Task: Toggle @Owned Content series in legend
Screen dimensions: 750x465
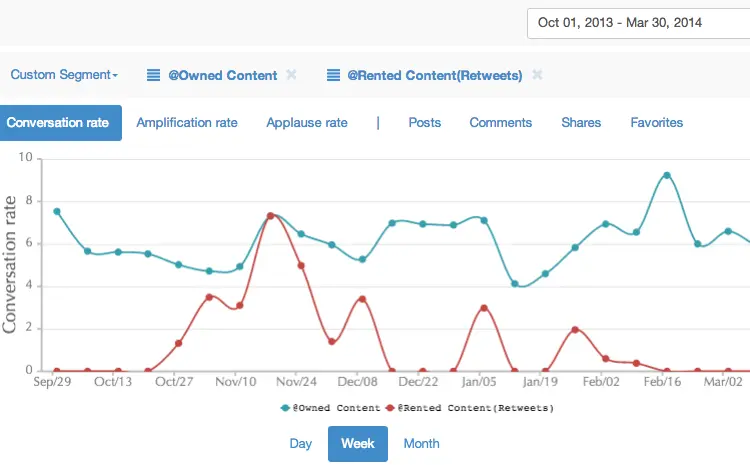Action: tap(331, 408)
